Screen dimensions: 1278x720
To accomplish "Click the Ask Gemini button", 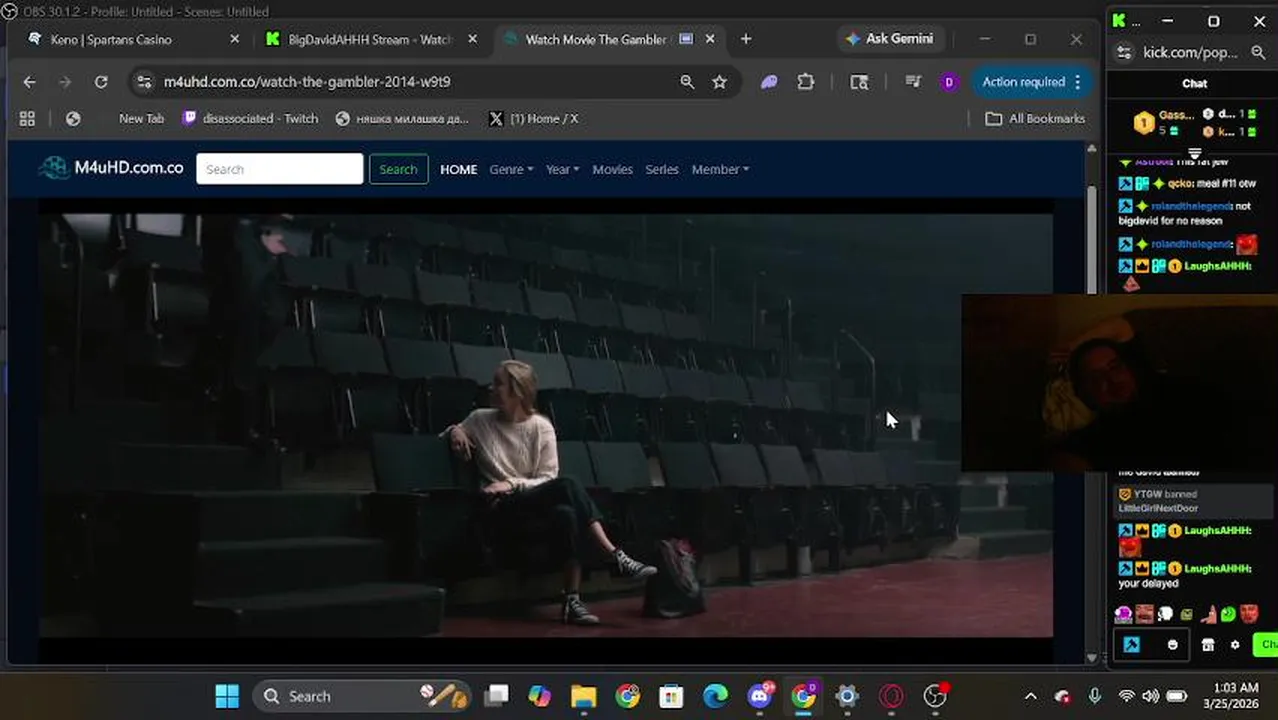I will coord(889,39).
